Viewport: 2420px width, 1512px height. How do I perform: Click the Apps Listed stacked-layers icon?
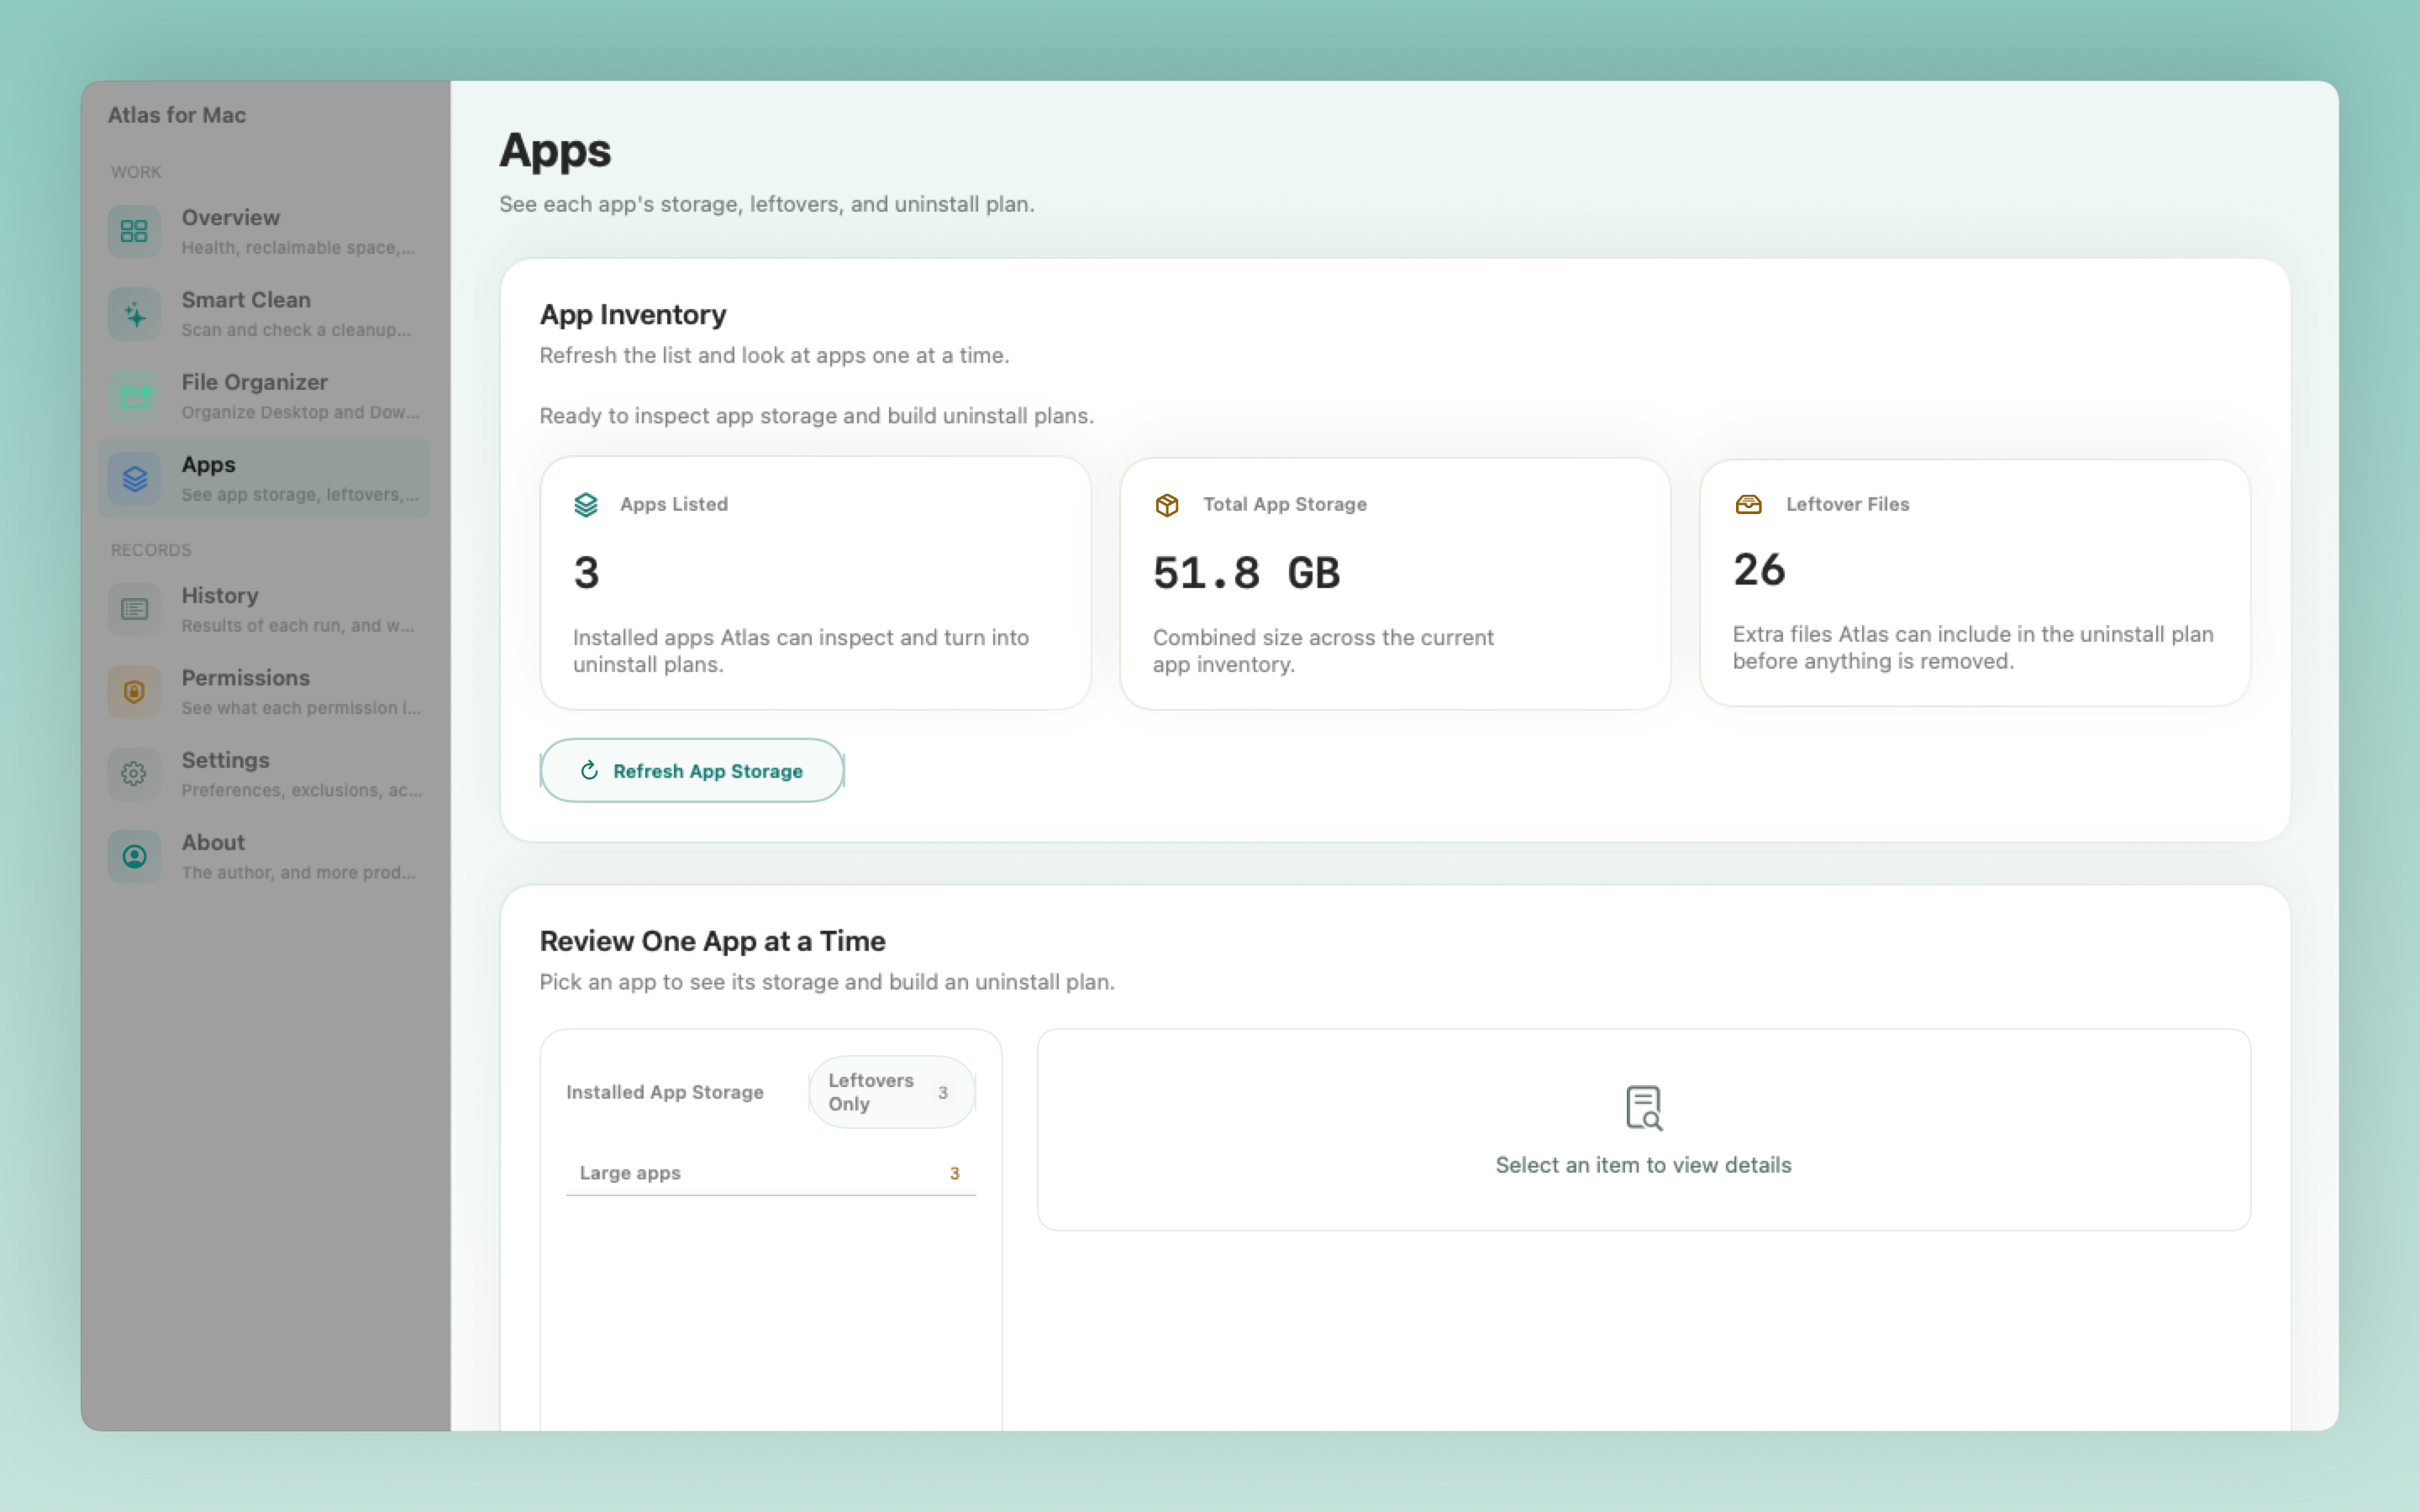click(586, 504)
